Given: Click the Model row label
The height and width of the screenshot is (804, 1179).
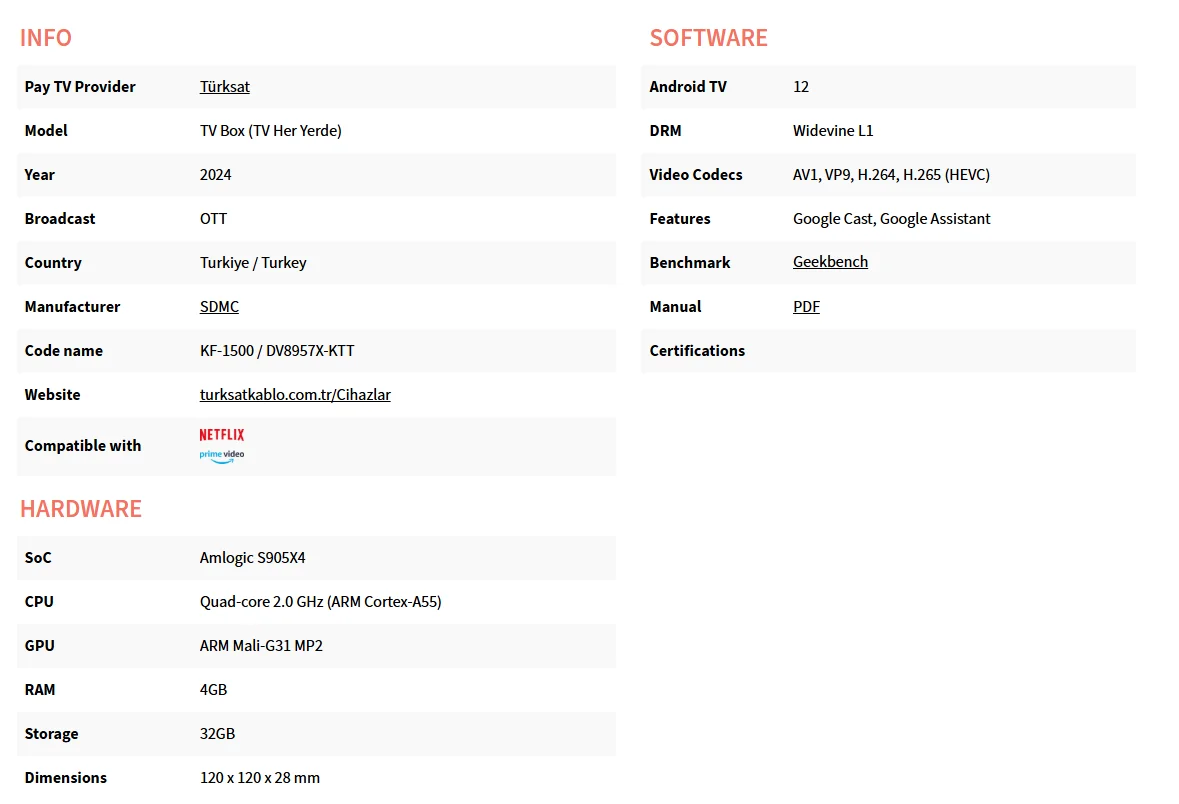Looking at the screenshot, I should click(x=46, y=131).
